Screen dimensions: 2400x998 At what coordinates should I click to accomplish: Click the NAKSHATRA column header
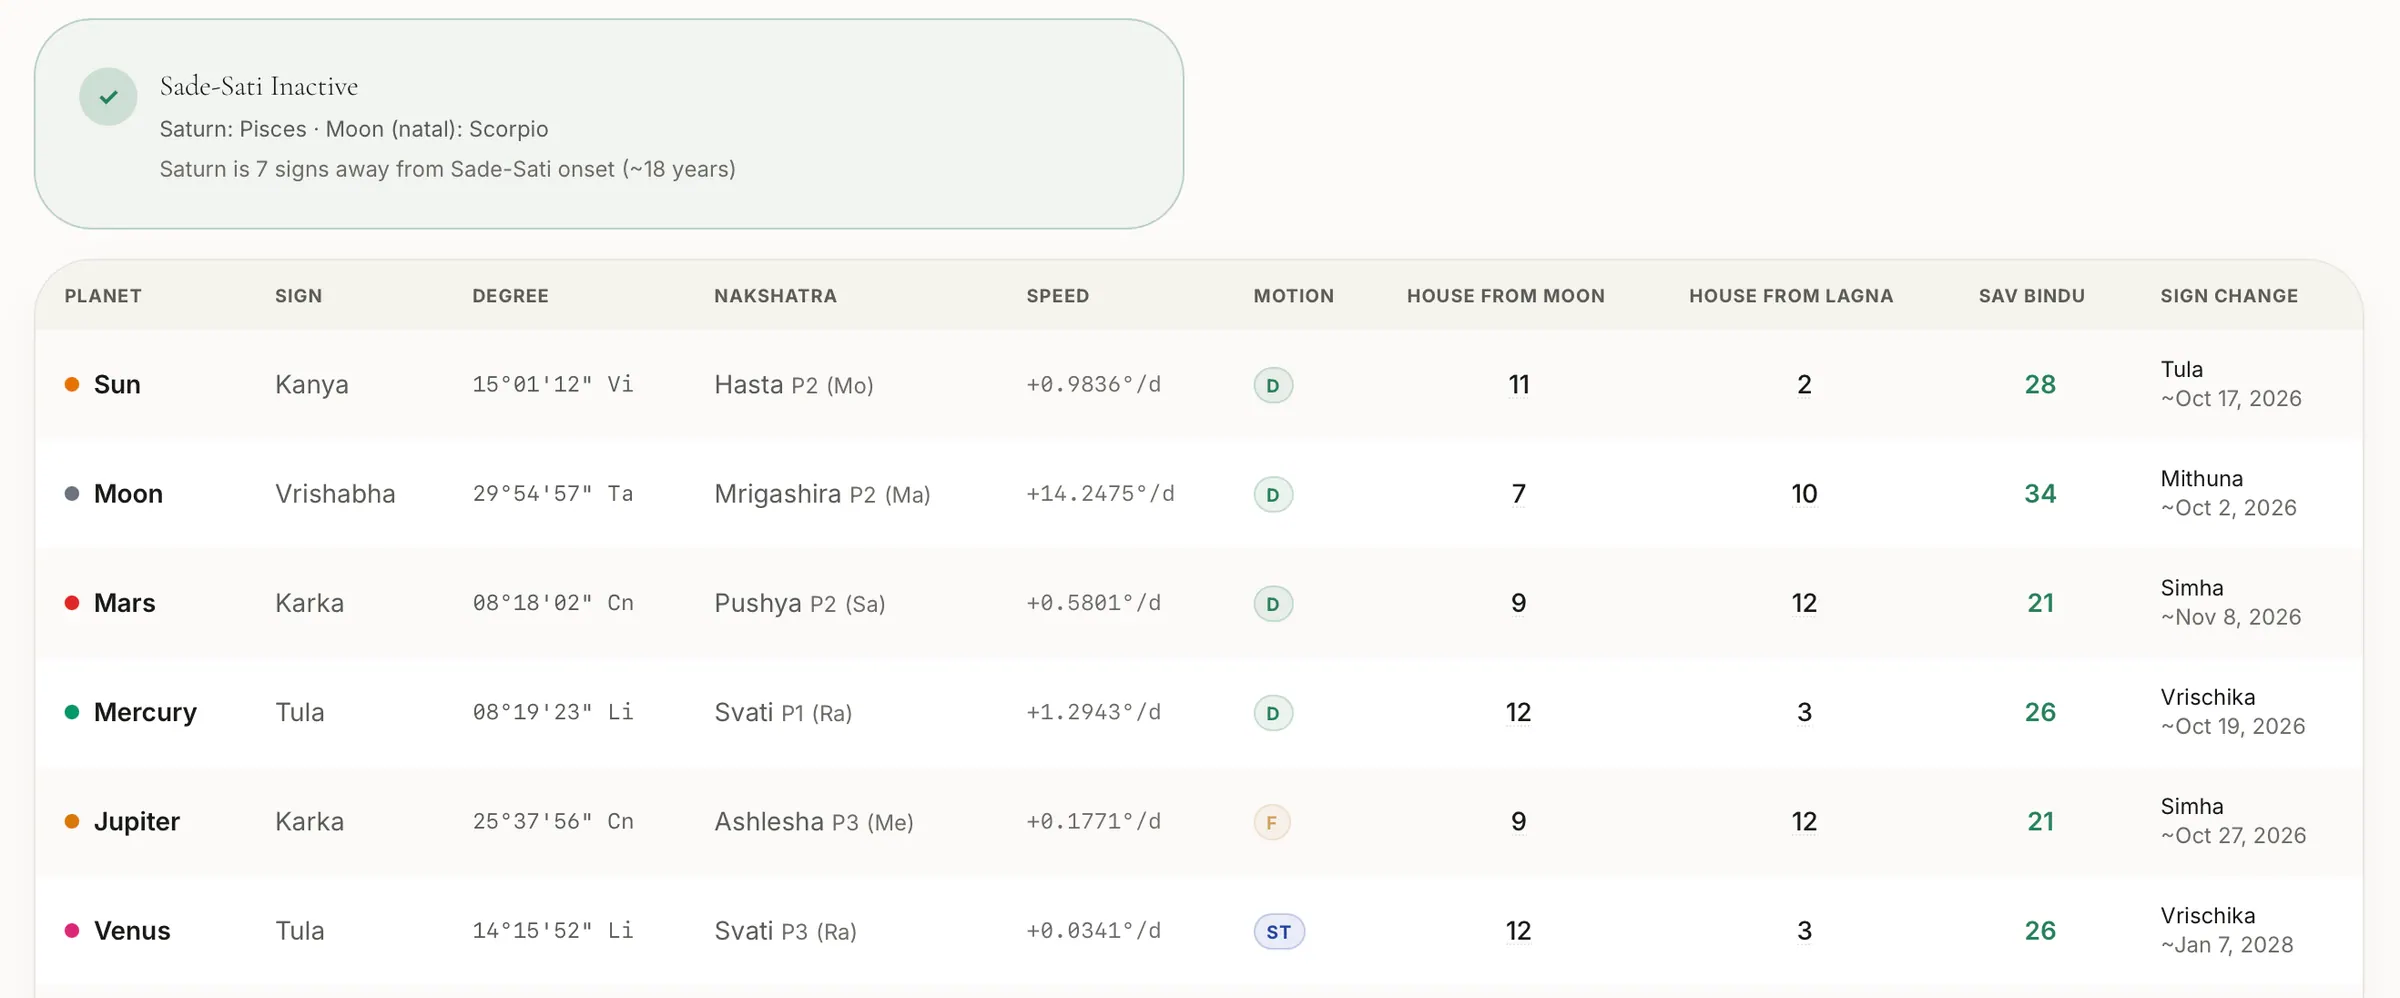775,296
